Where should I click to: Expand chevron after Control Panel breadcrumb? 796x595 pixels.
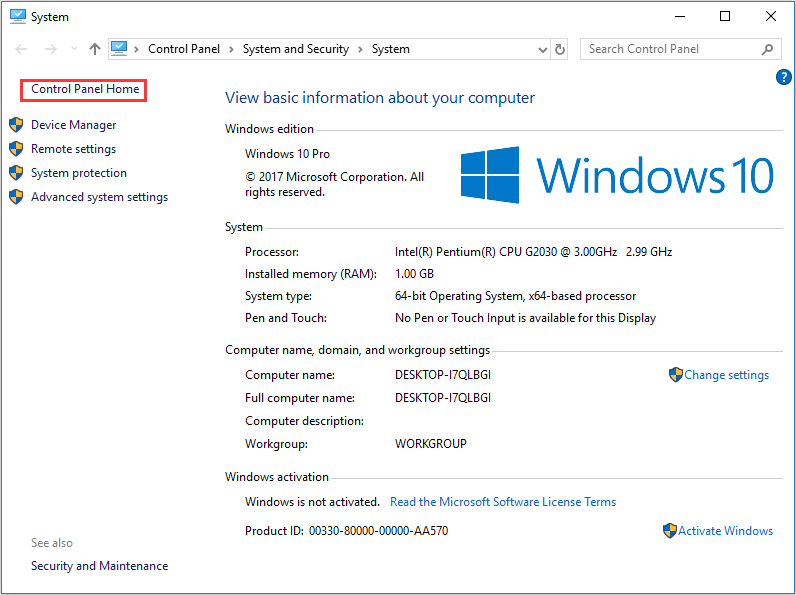(231, 49)
